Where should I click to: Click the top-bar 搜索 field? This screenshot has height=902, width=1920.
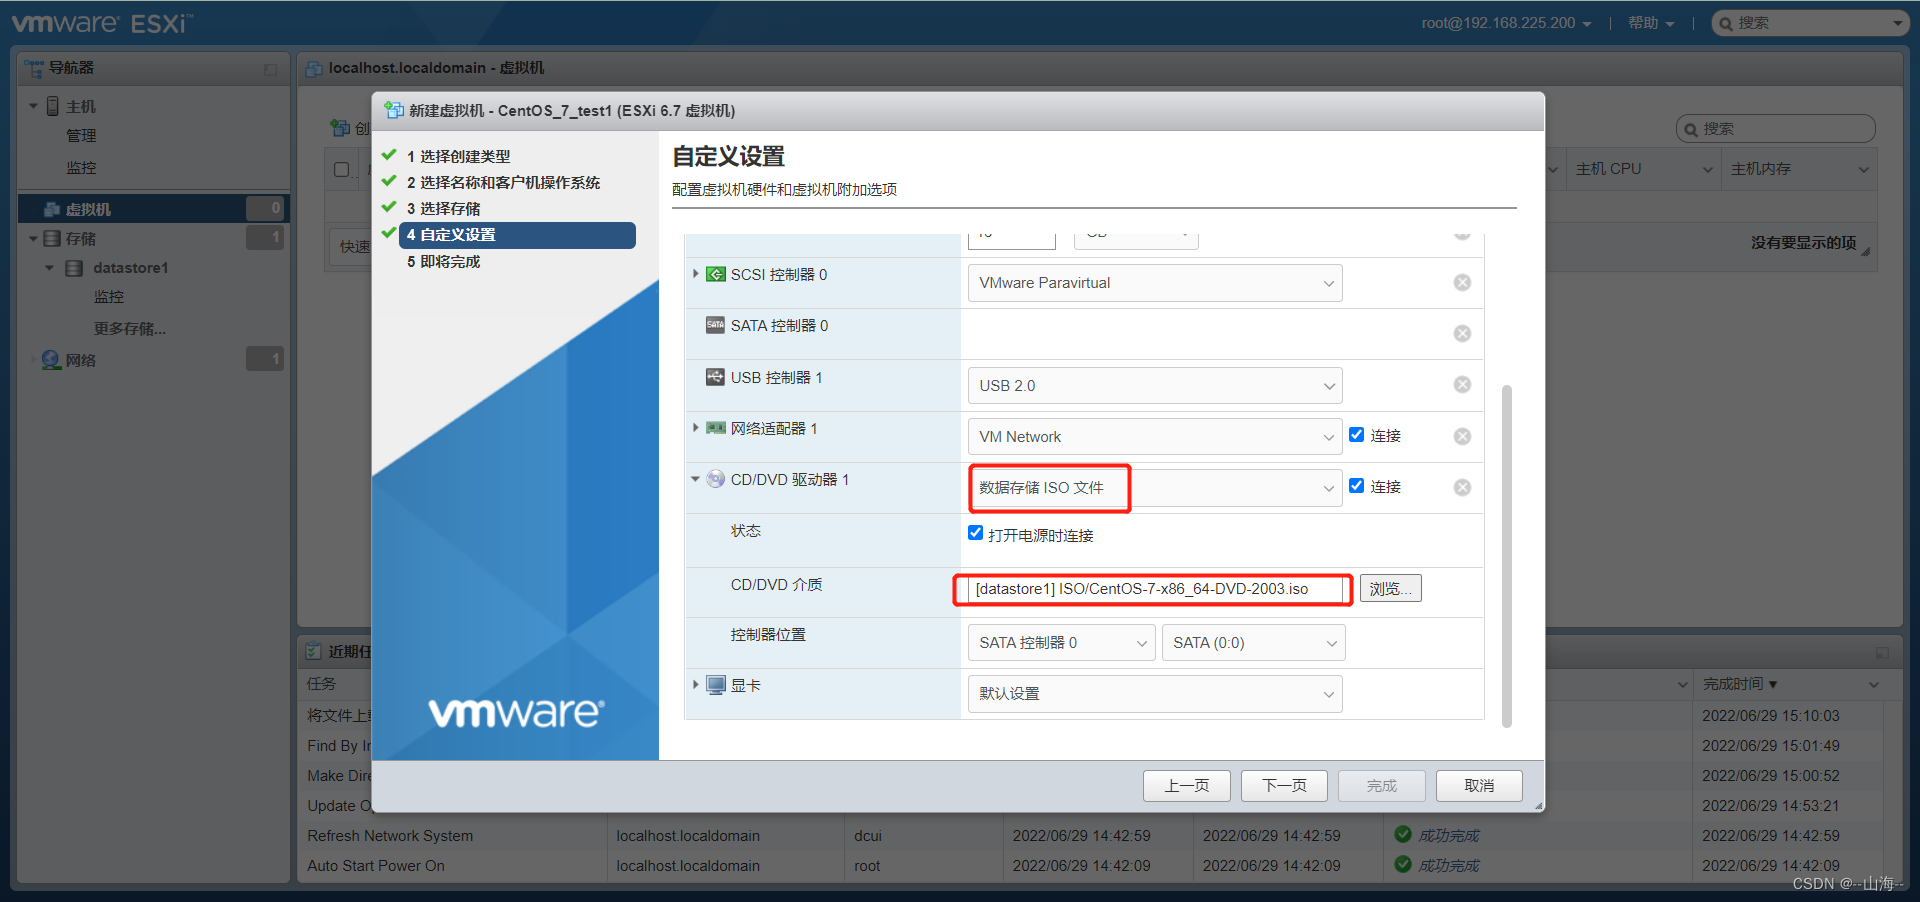point(1810,23)
